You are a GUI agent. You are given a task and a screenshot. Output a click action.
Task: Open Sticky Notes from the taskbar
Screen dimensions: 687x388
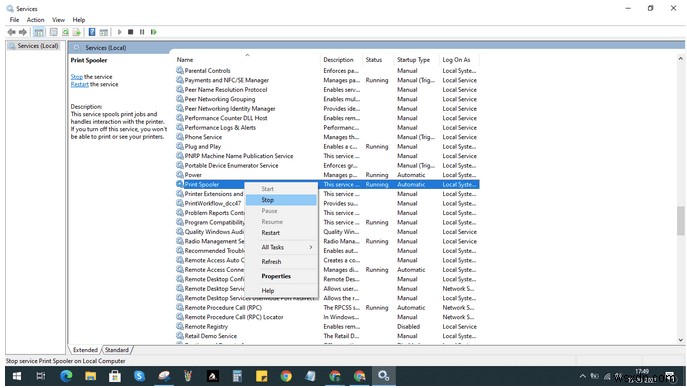coord(262,376)
